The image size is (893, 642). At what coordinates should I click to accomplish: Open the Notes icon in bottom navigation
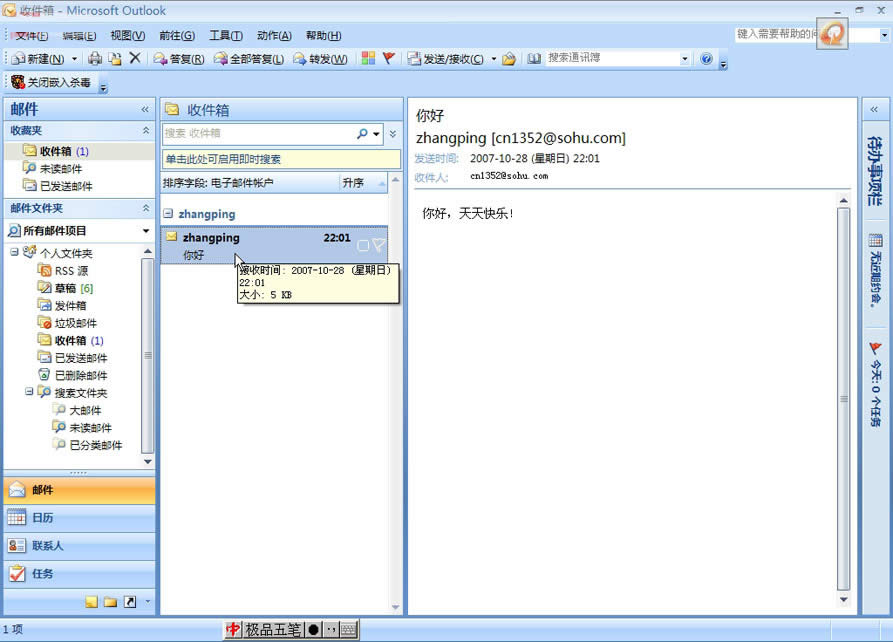click(92, 602)
